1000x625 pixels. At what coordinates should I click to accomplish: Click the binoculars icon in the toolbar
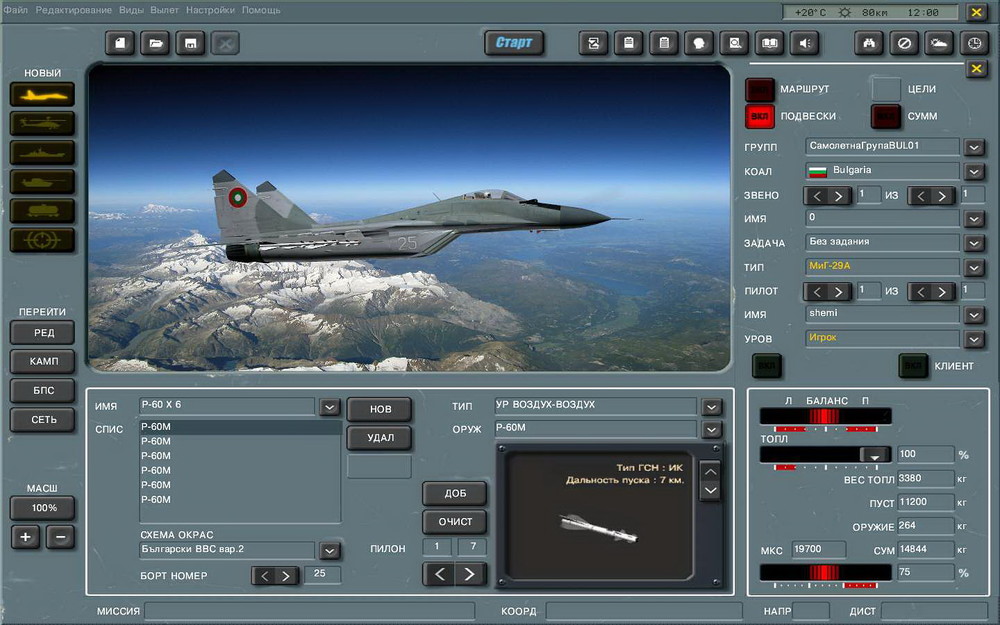(x=870, y=43)
